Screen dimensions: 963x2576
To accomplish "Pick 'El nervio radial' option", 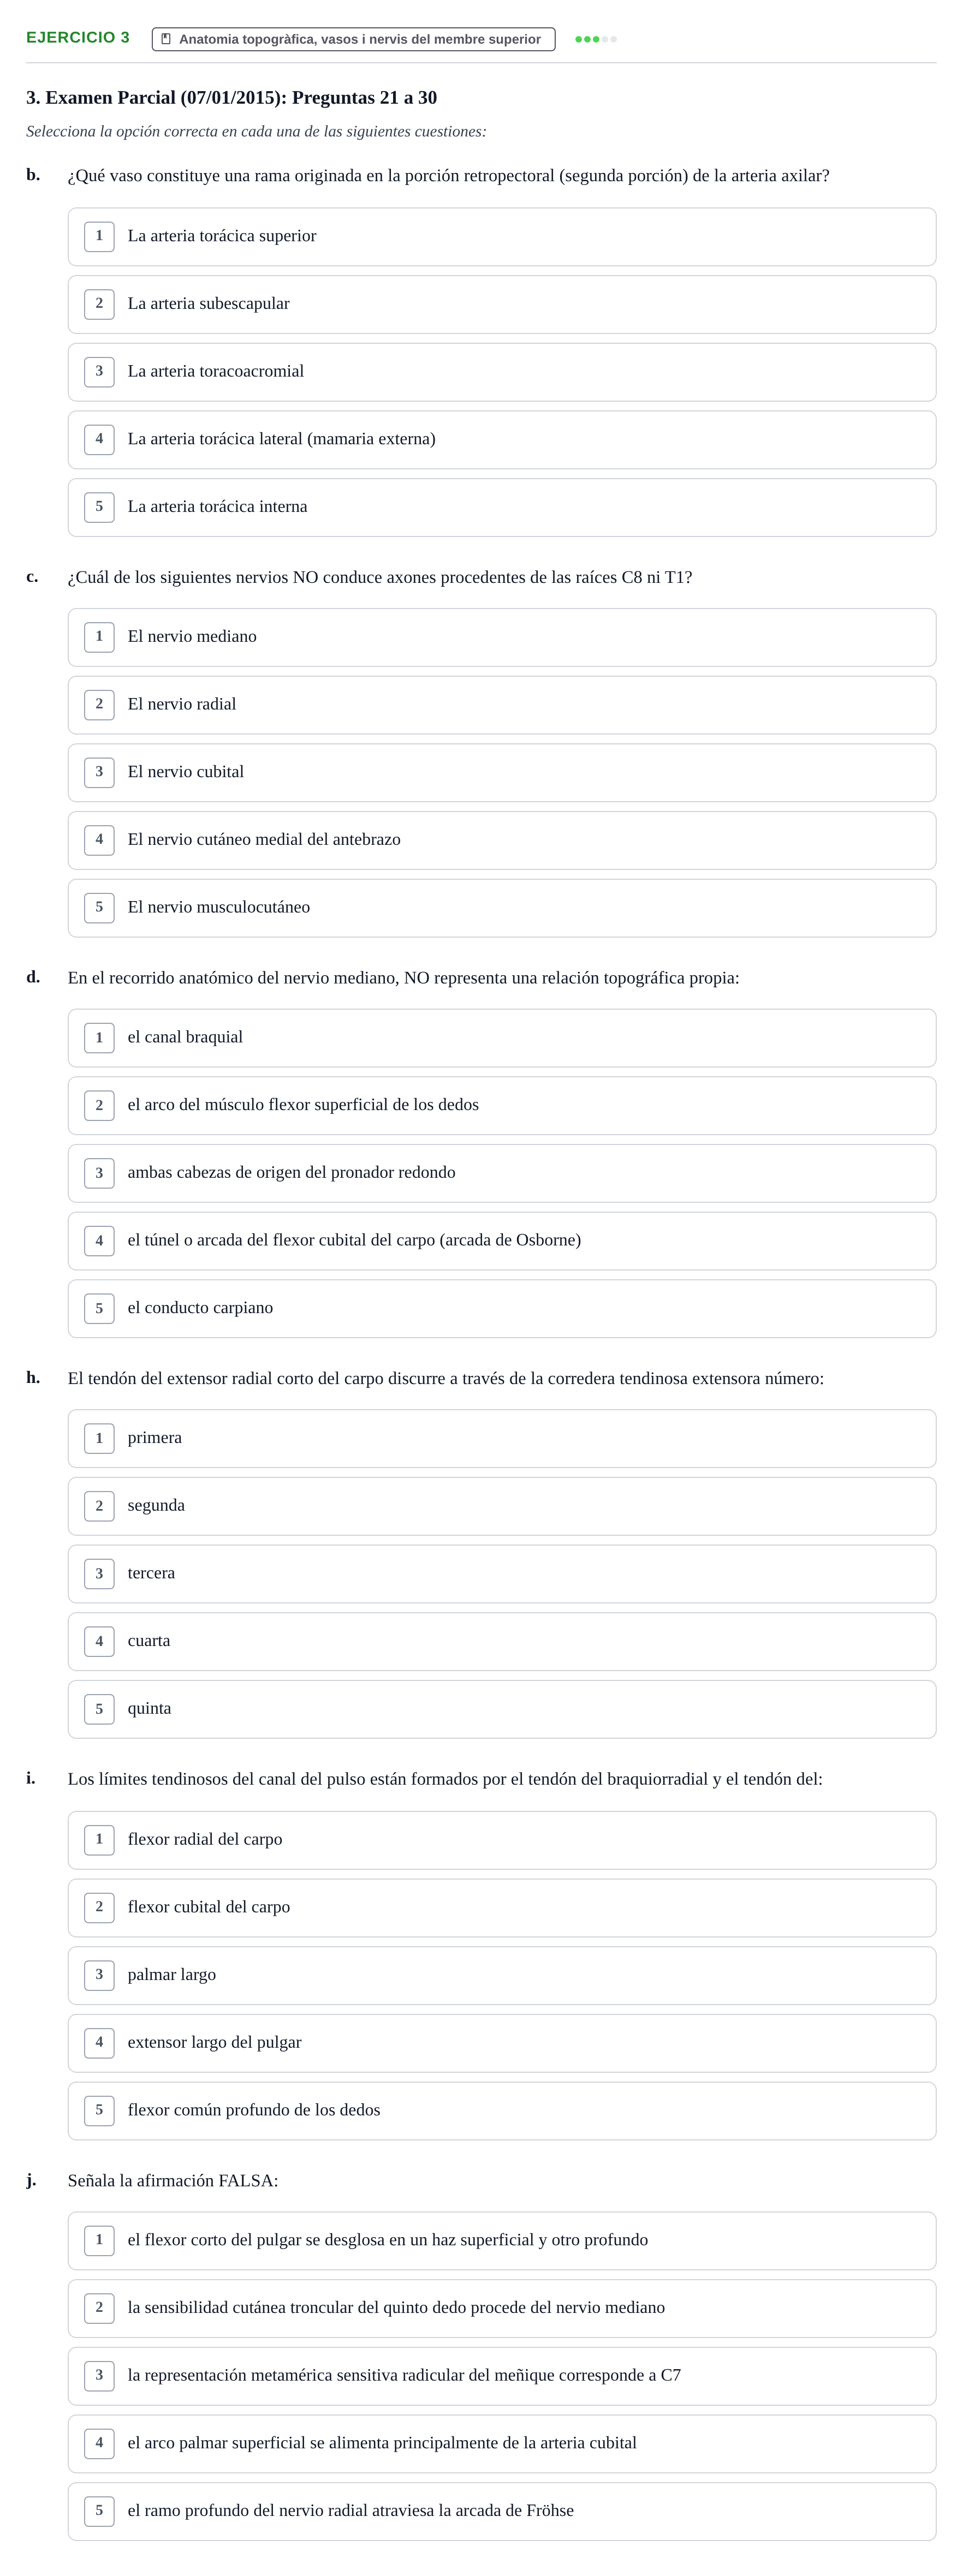I will (502, 705).
